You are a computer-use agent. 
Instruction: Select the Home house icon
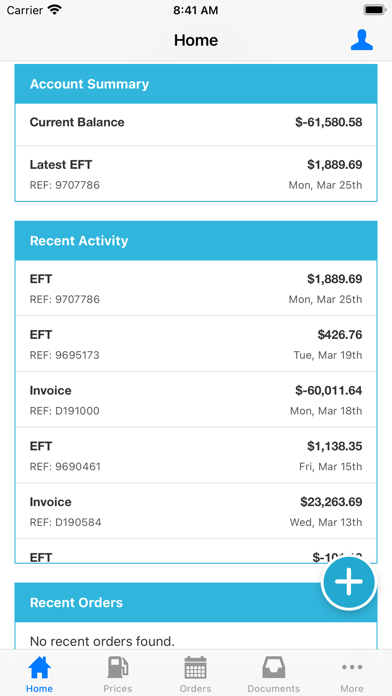(40, 668)
